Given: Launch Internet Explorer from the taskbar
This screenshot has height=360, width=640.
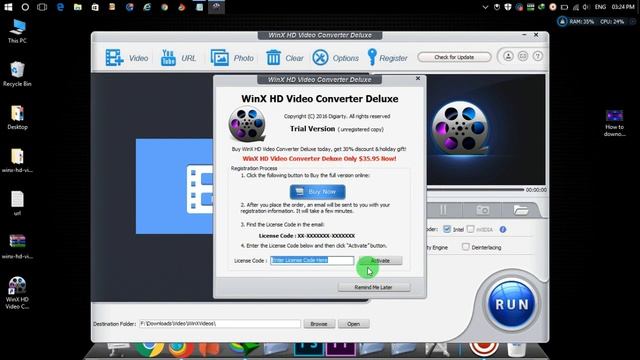Looking at the screenshot, I should (x=147, y=7).
